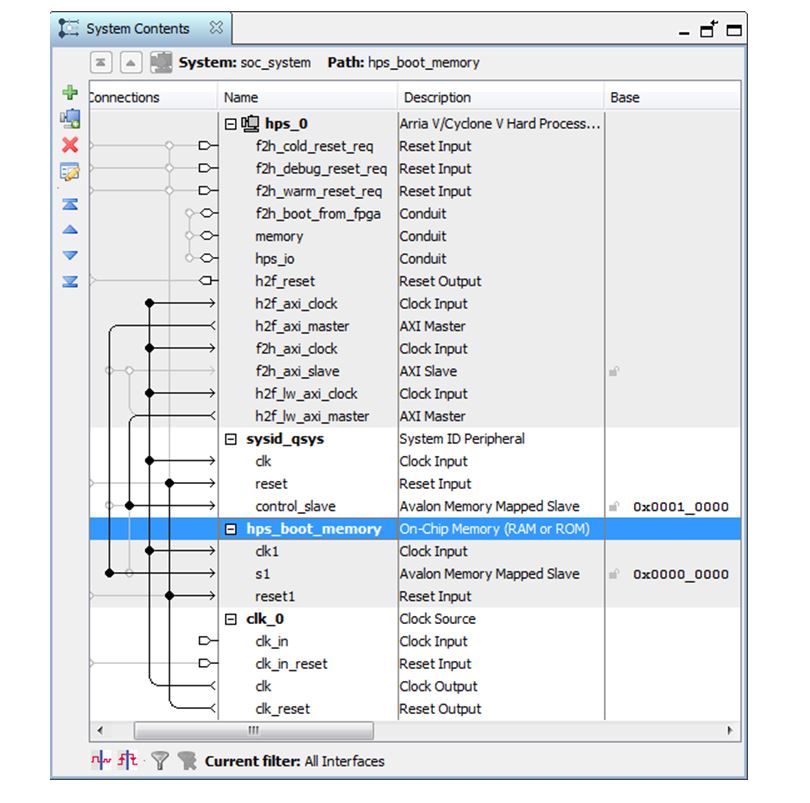Collapse the clk_0 component
This screenshot has width=810, height=803.
[231, 619]
